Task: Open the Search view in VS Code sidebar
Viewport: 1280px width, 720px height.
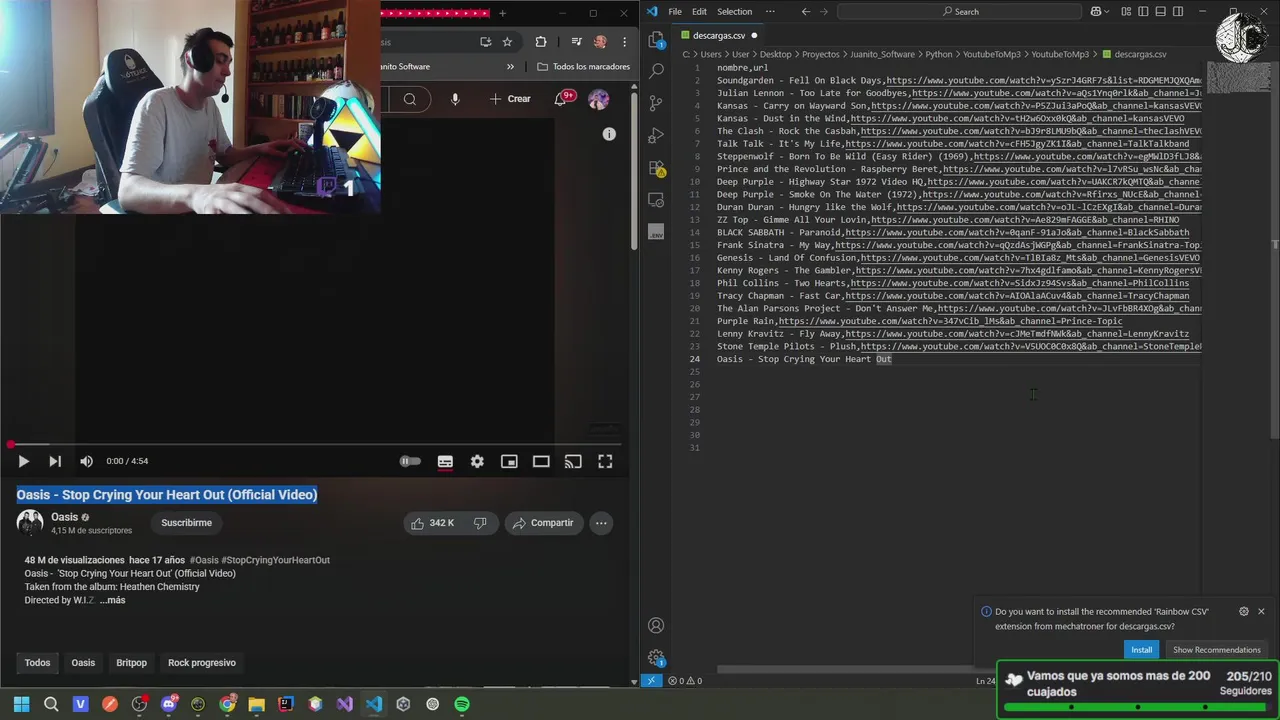Action: (x=656, y=72)
